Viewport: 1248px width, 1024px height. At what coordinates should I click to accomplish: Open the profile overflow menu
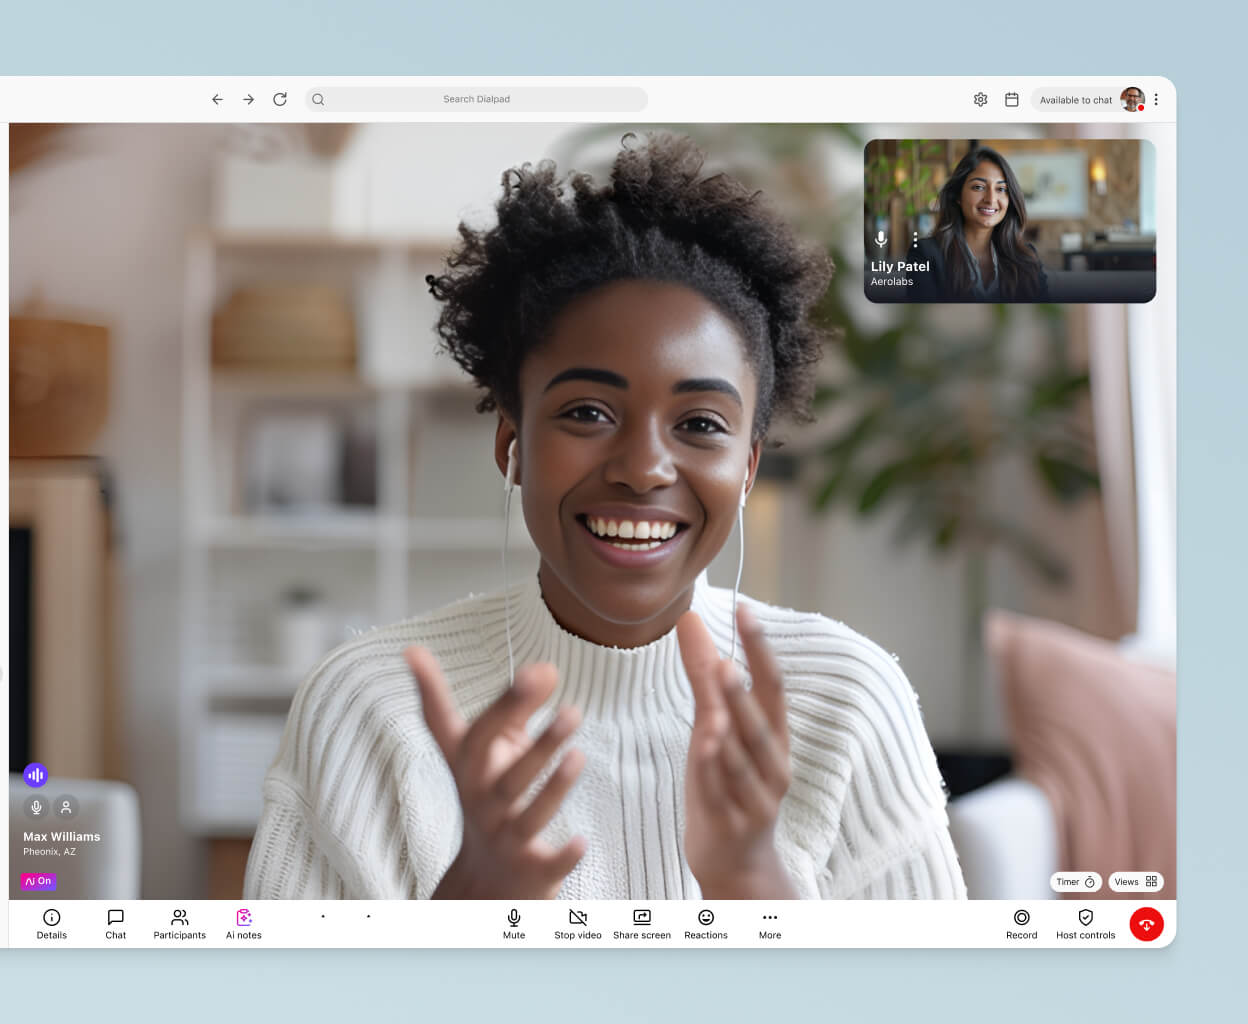(1155, 99)
